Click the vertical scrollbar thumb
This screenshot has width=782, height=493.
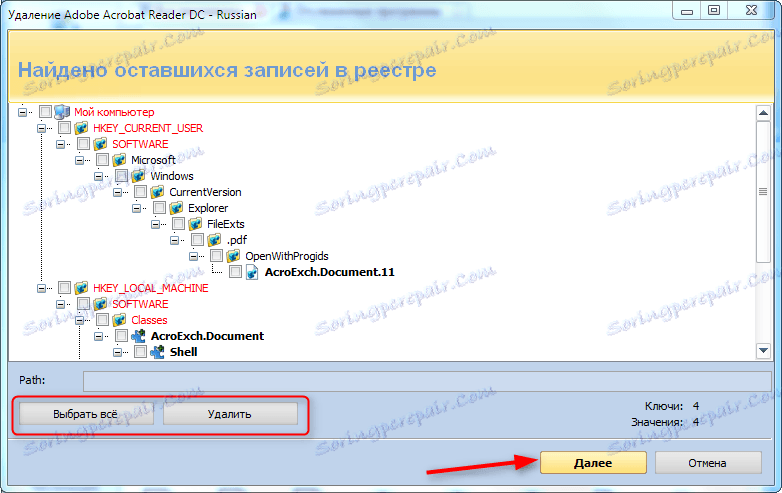tap(763, 191)
